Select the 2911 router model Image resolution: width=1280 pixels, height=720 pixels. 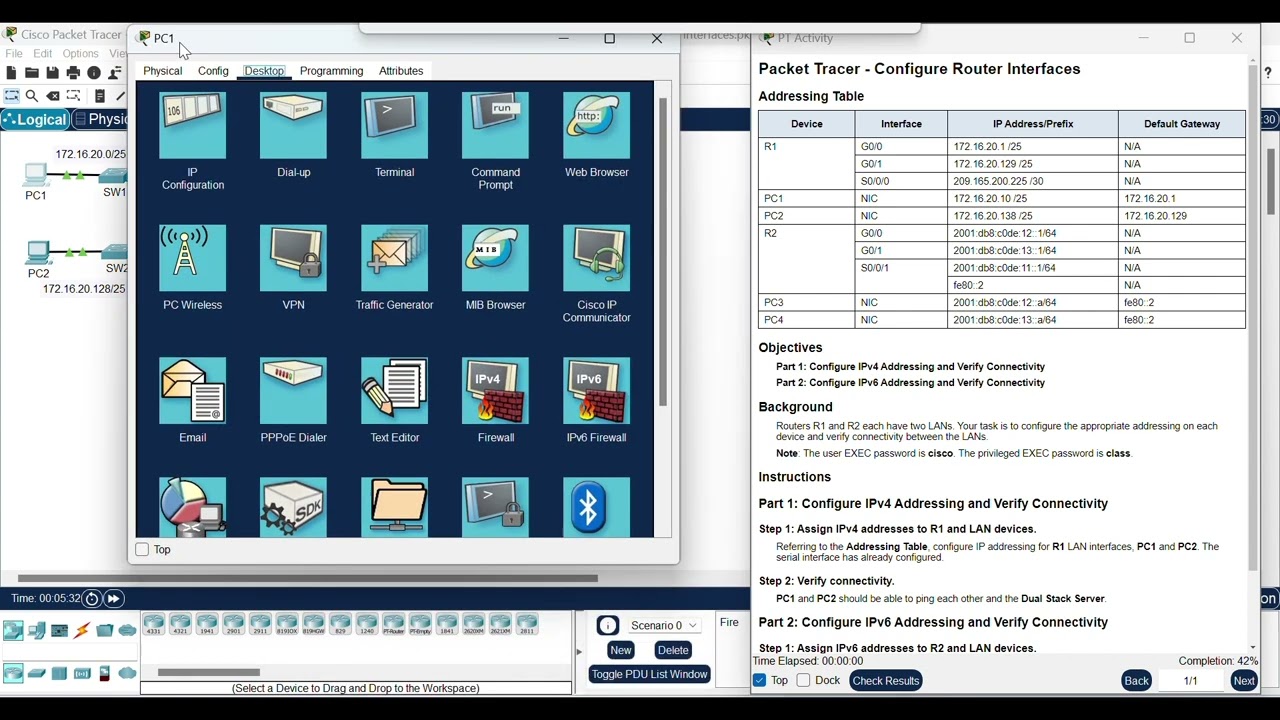pos(261,624)
